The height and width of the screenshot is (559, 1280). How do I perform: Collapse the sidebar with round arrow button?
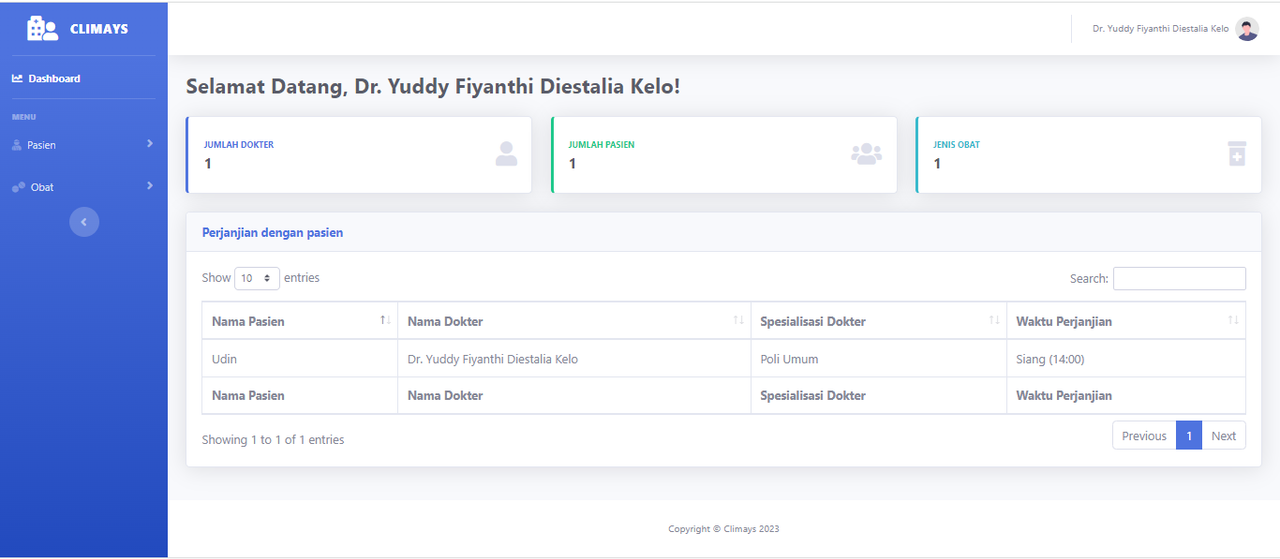point(84,222)
